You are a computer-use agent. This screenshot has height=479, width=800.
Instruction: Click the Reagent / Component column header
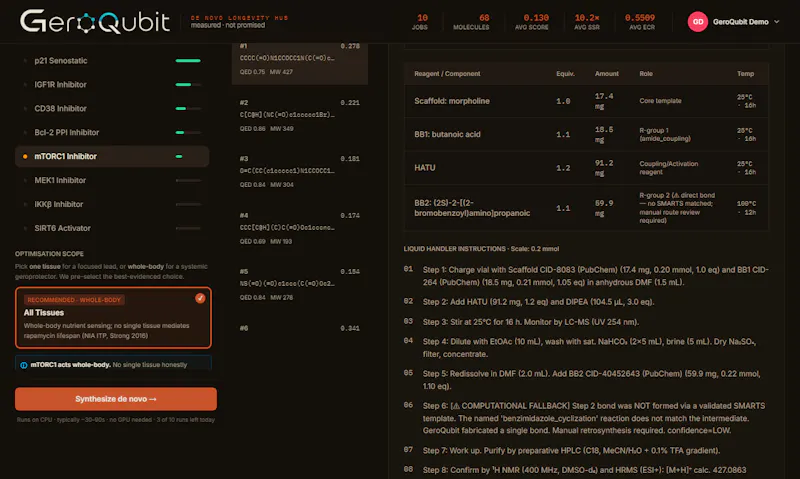click(447, 74)
